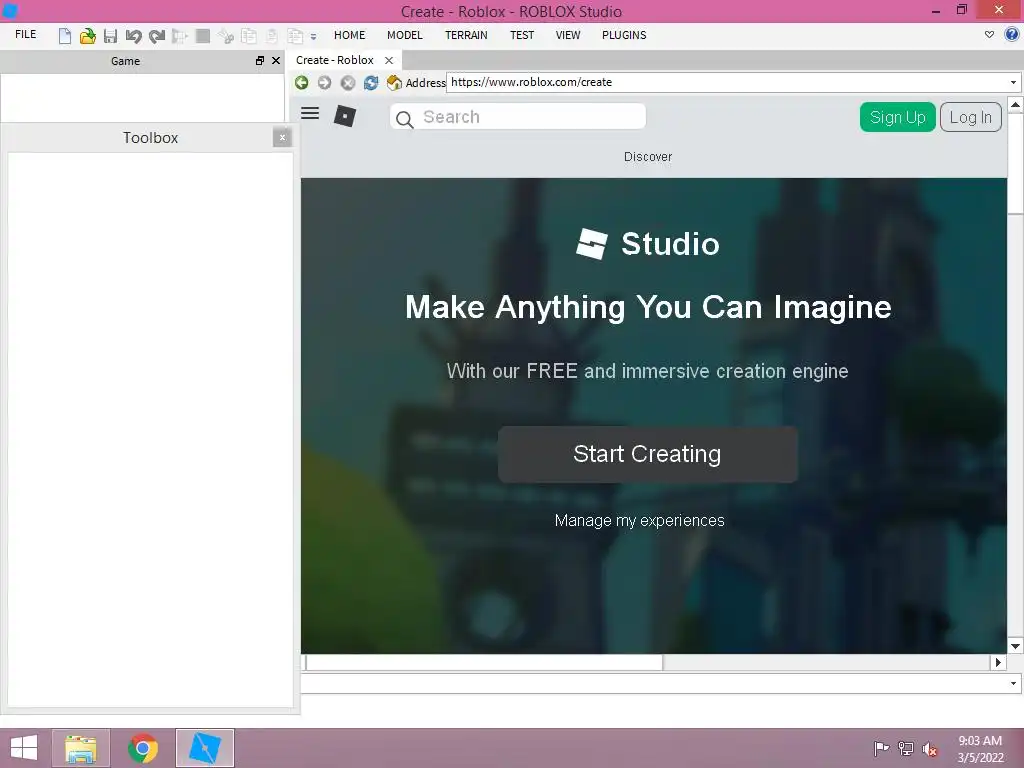Click the green Sign Up button
The width and height of the screenshot is (1024, 768).
[897, 118]
